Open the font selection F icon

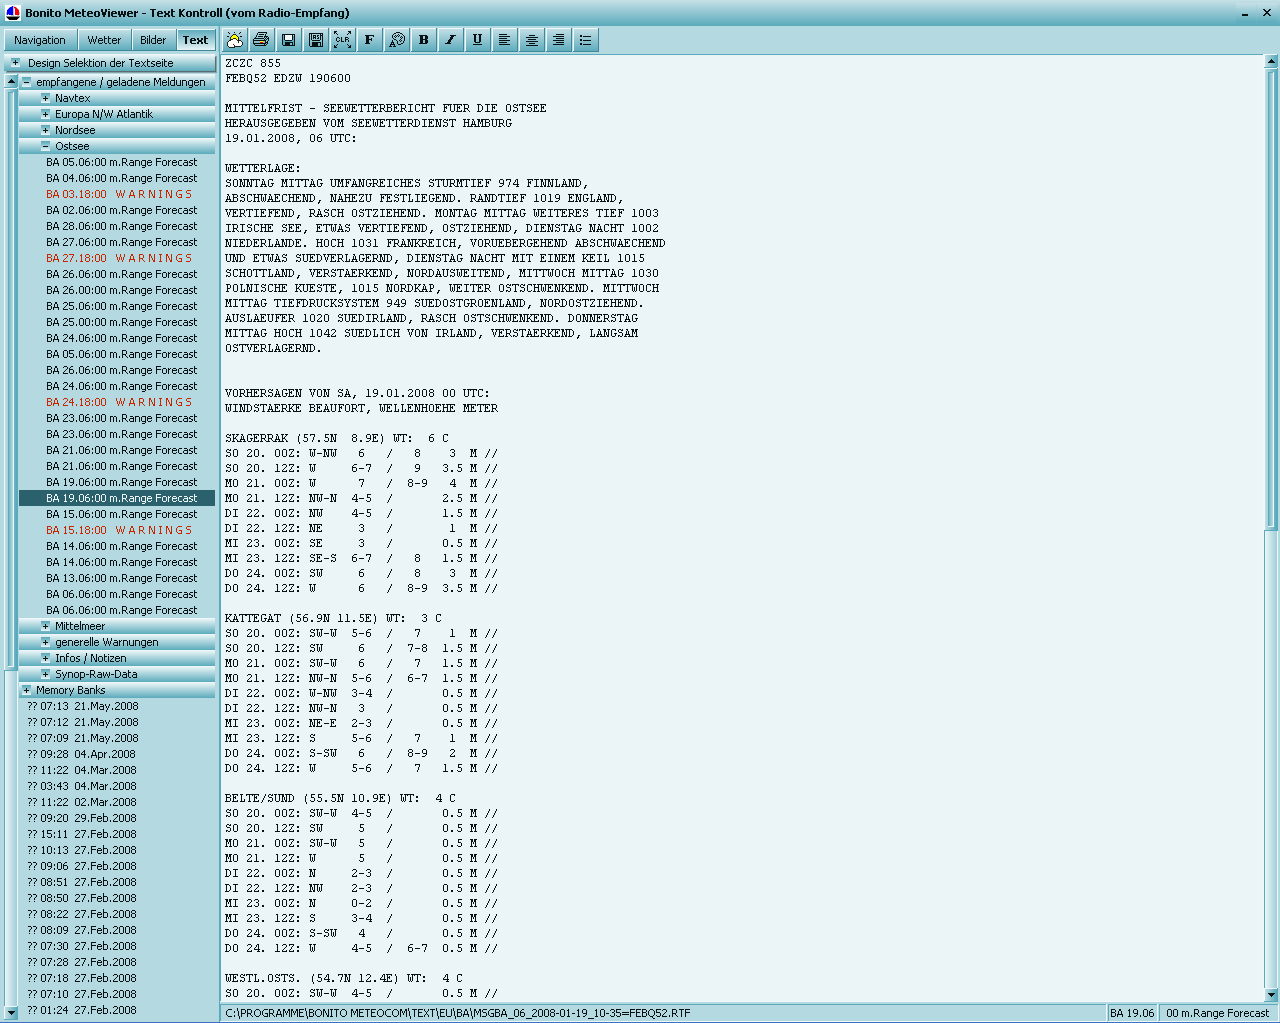tap(369, 40)
